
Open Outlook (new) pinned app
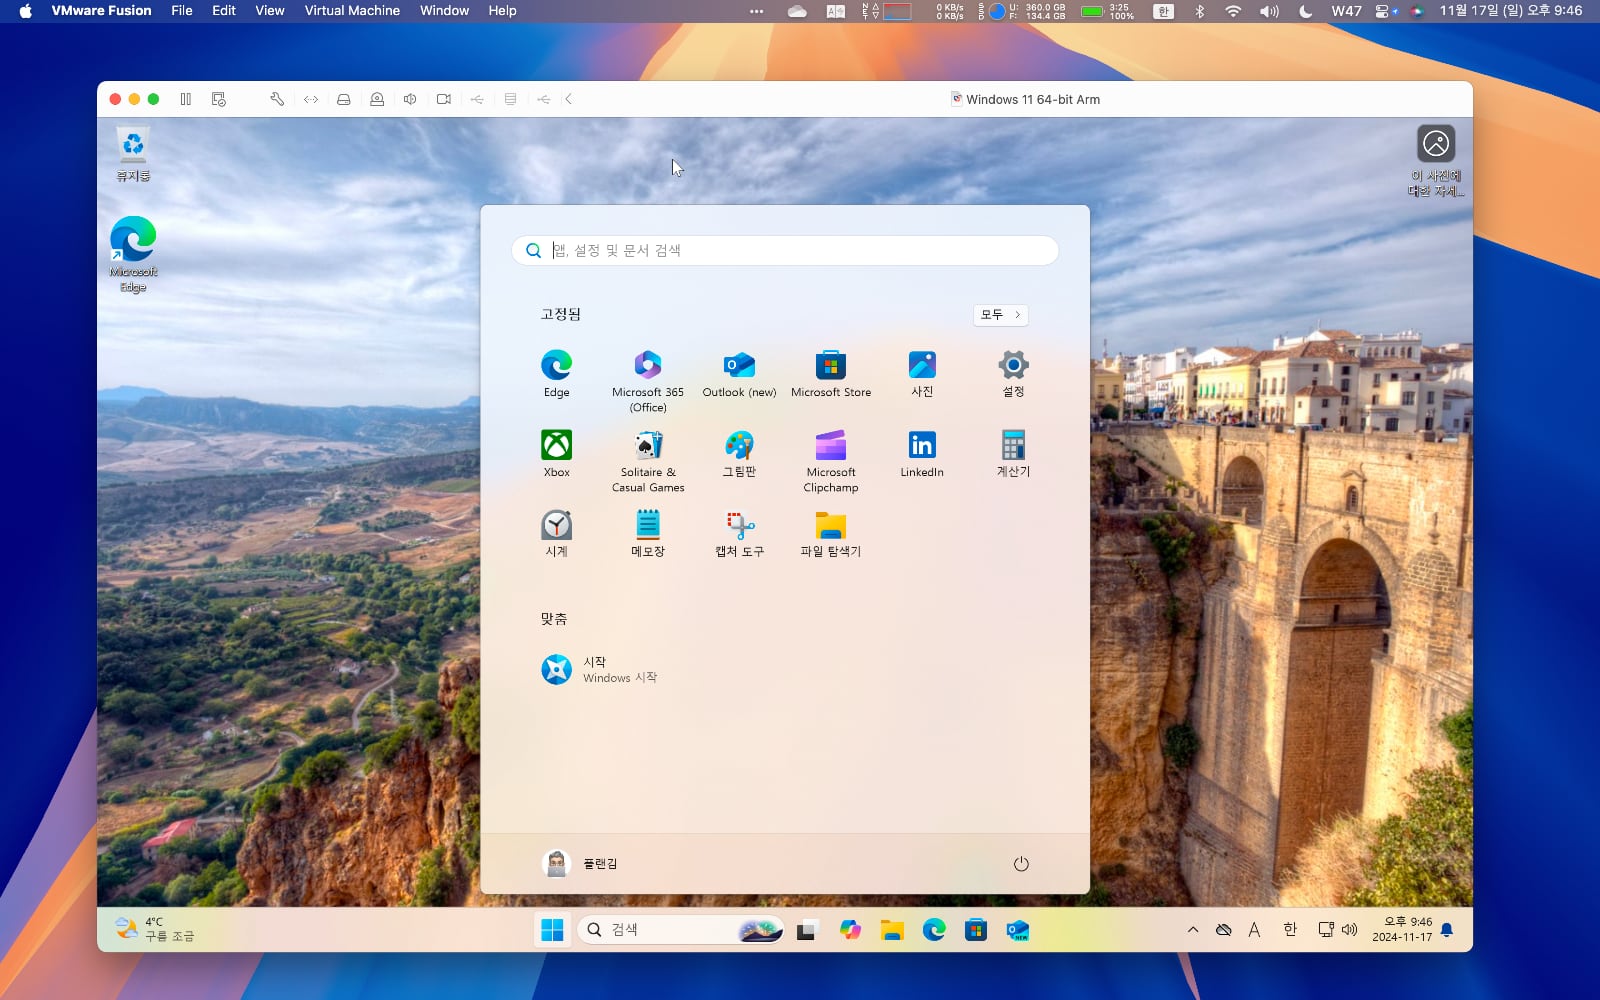pyautogui.click(x=739, y=374)
